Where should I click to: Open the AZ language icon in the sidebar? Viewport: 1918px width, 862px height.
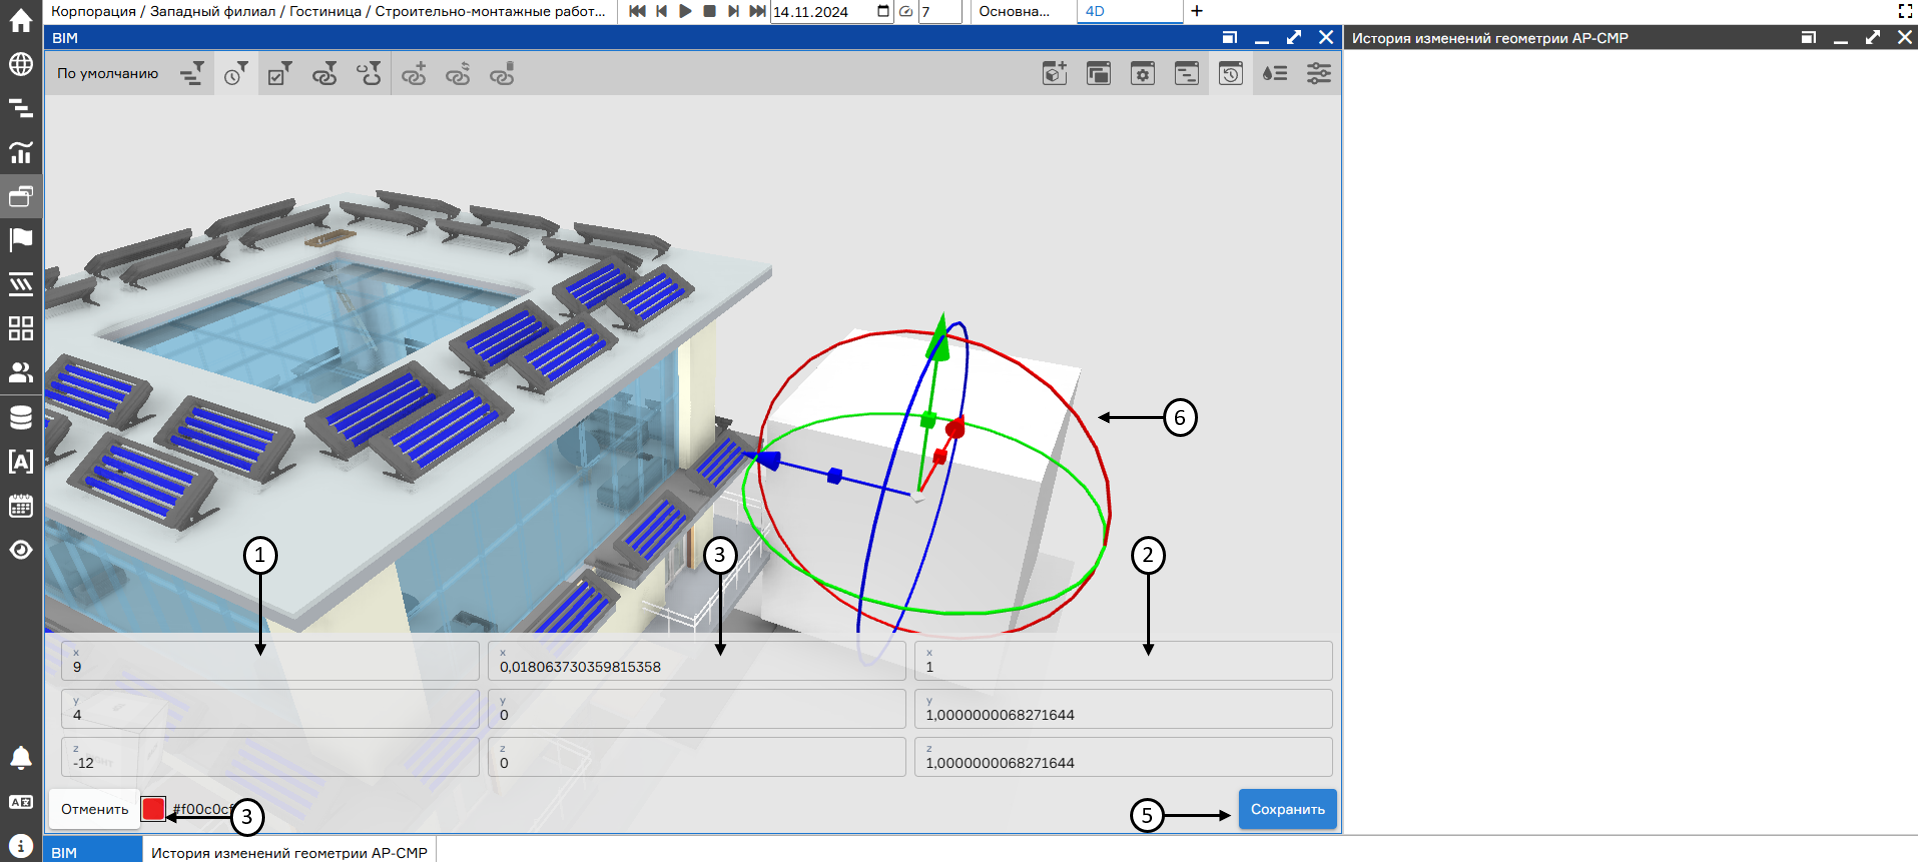click(x=21, y=802)
